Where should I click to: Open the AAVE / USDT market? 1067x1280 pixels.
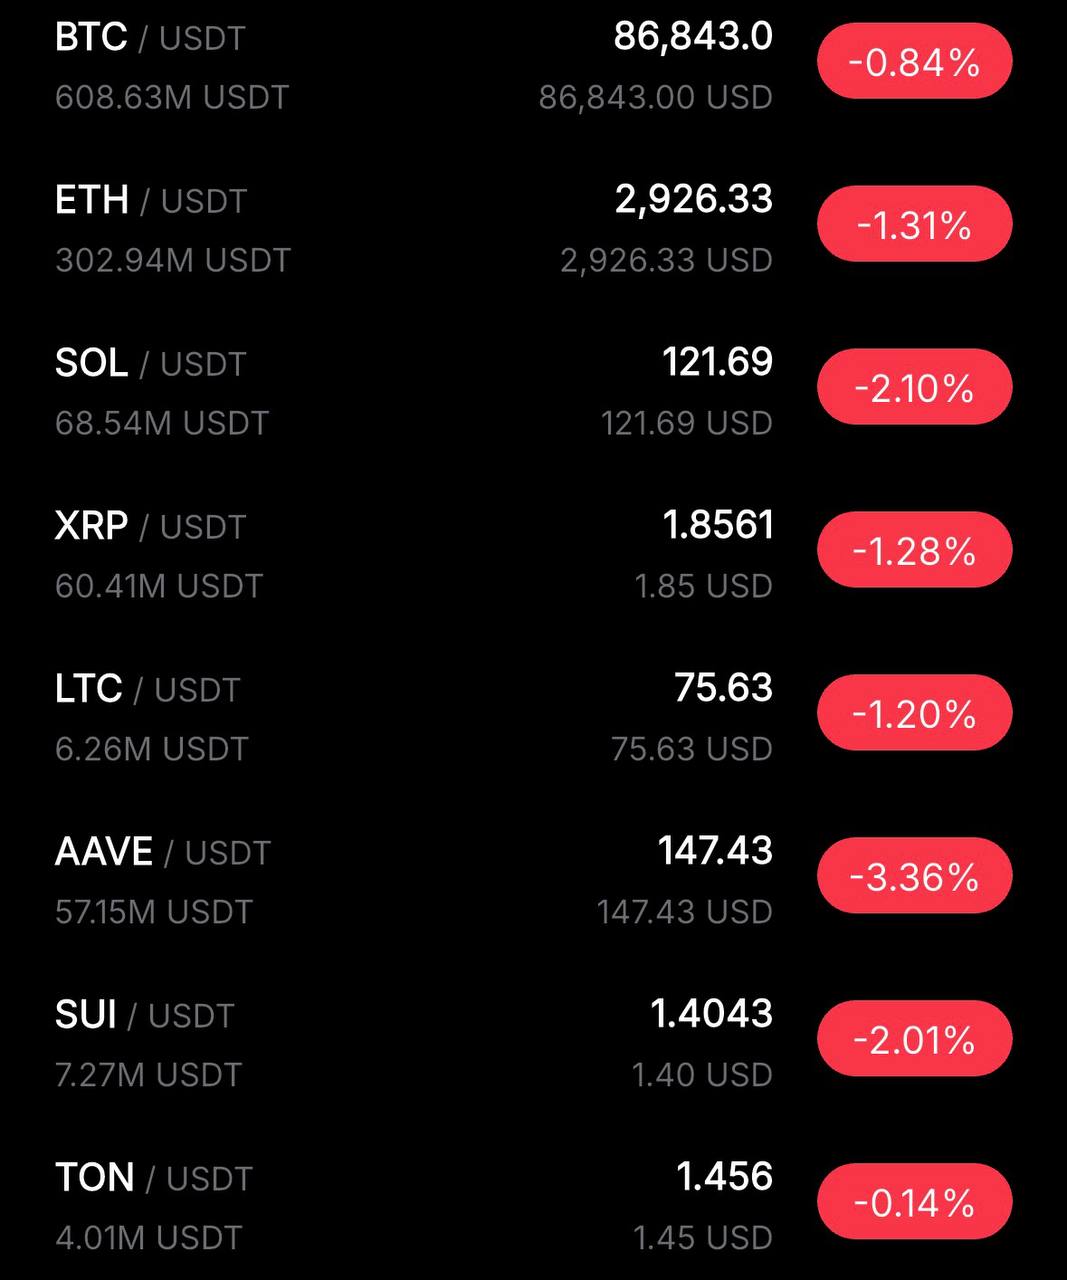click(x=163, y=853)
